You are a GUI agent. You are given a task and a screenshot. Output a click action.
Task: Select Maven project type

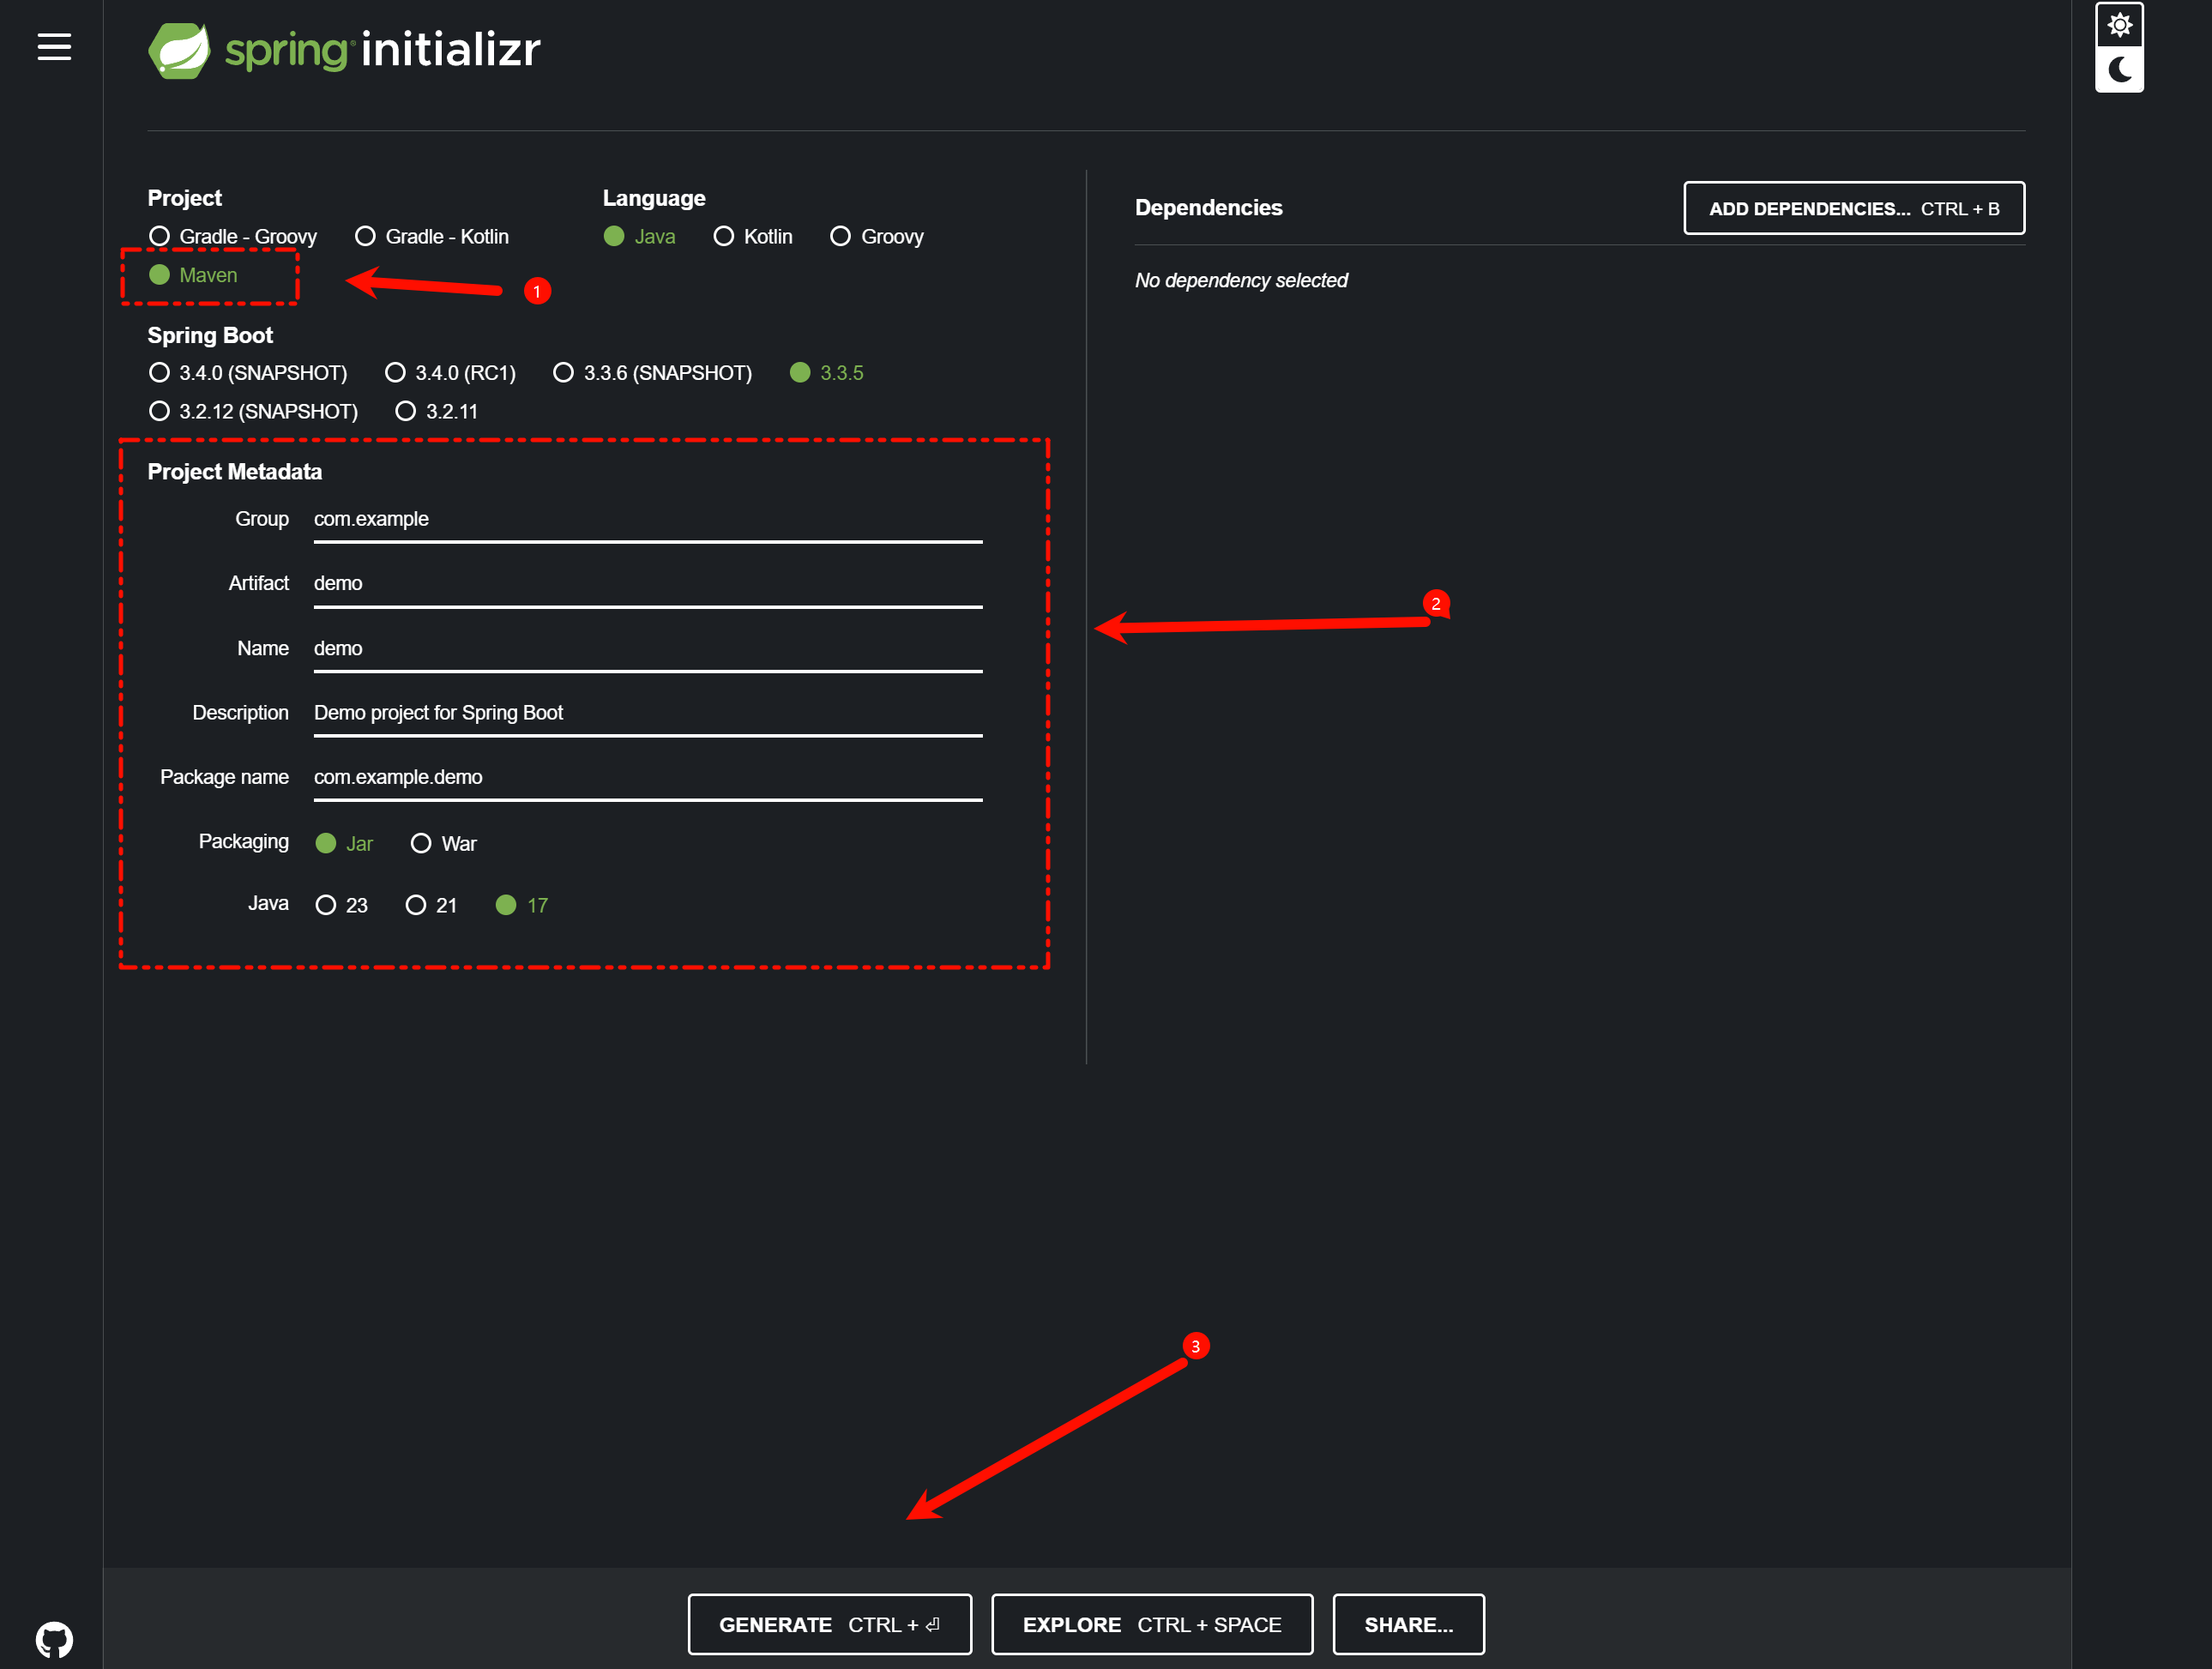[193, 275]
